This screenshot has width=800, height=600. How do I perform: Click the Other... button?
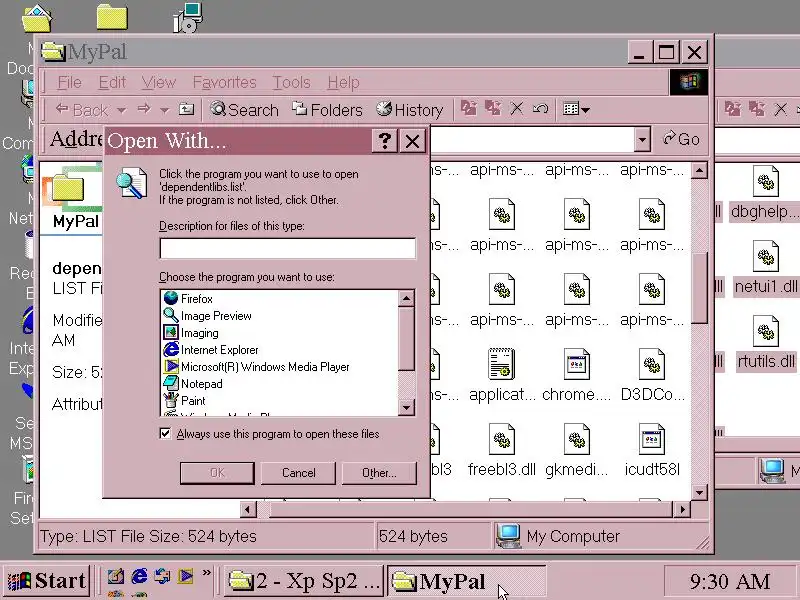379,473
